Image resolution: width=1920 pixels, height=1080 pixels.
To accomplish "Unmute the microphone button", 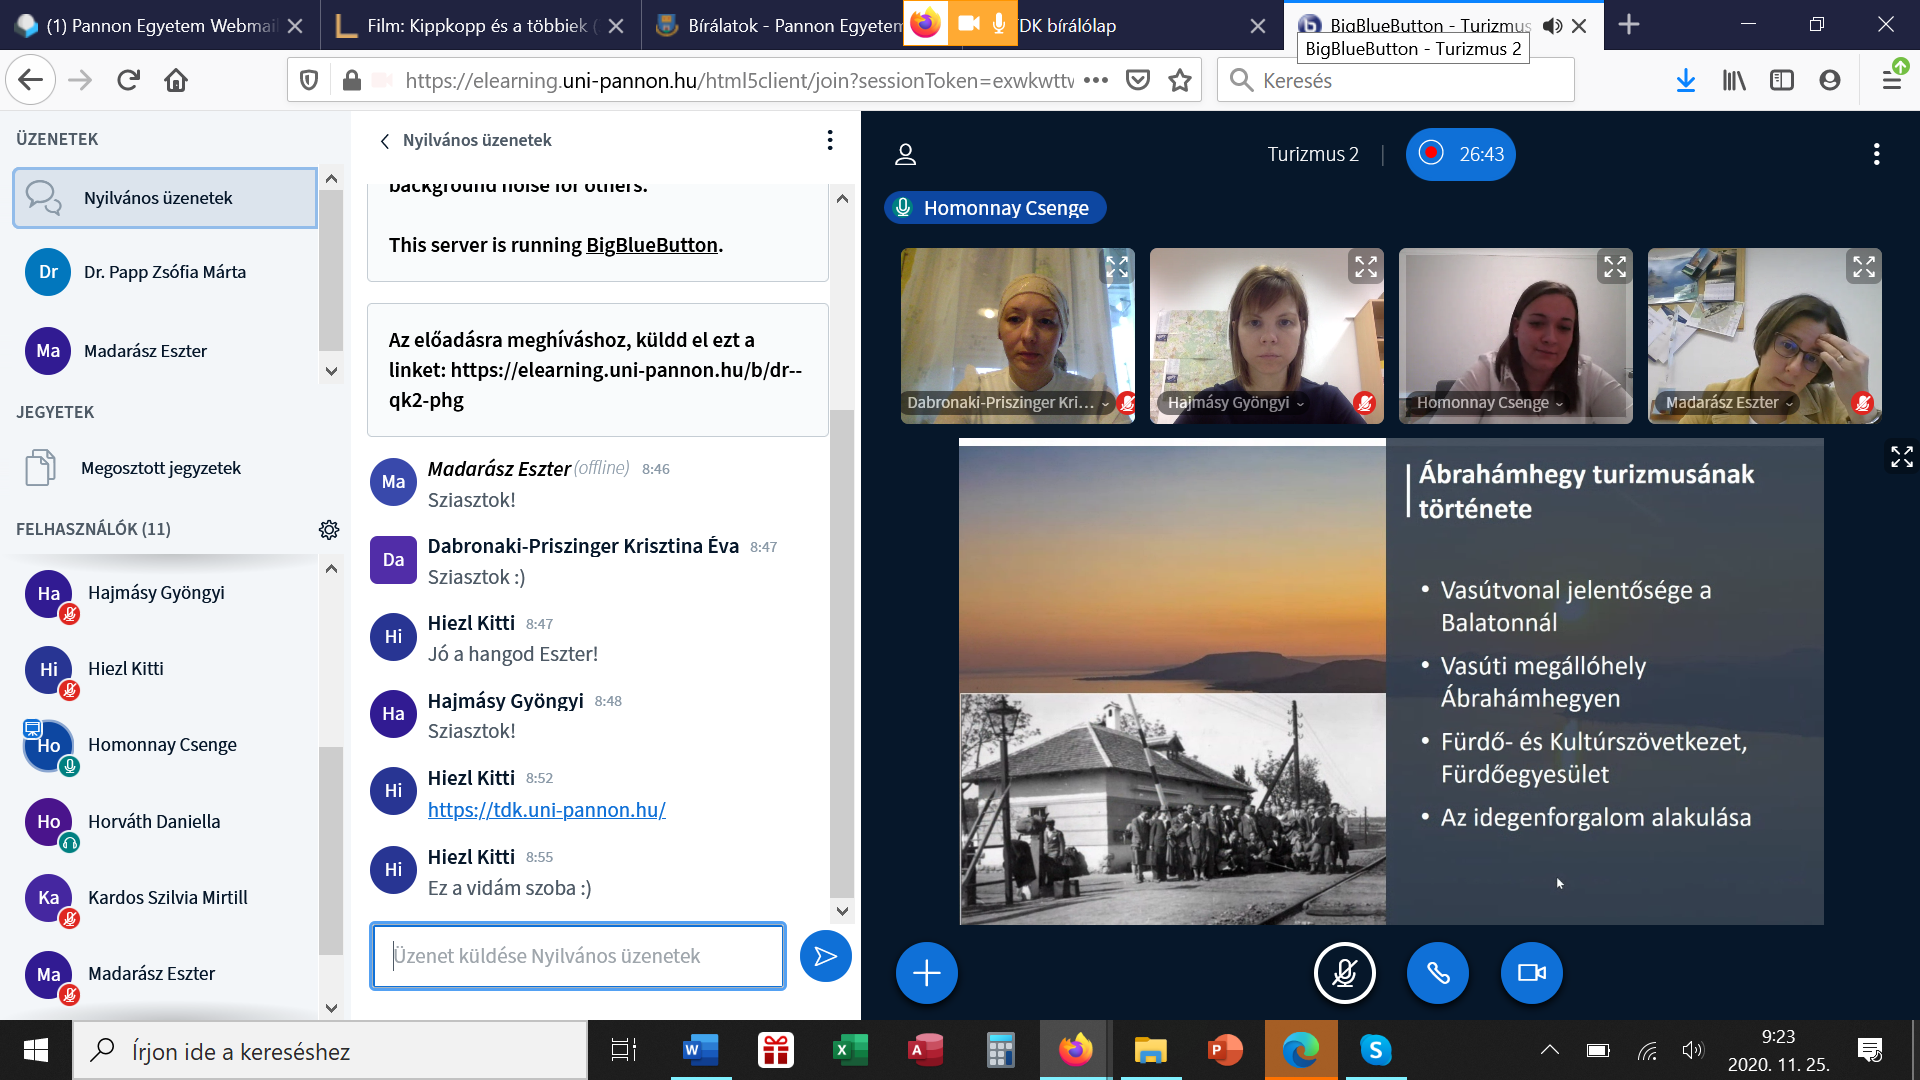I will 1344,973.
